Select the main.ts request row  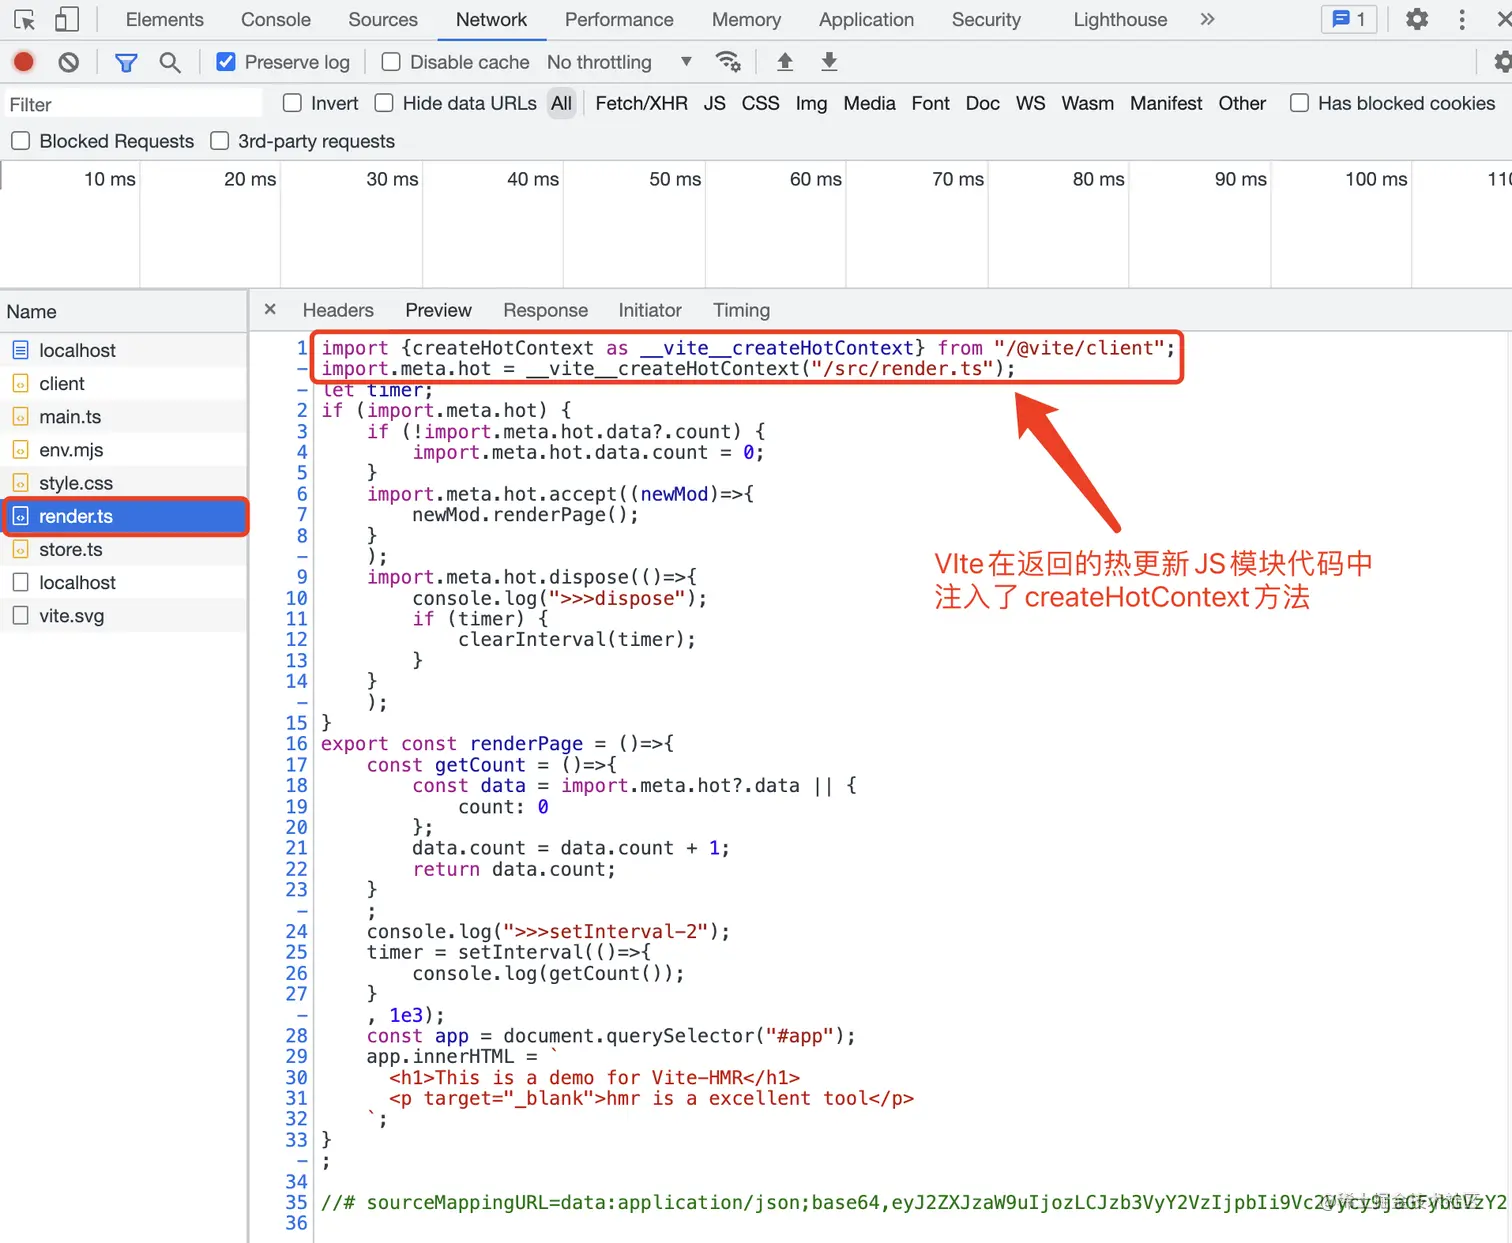pyautogui.click(x=123, y=416)
